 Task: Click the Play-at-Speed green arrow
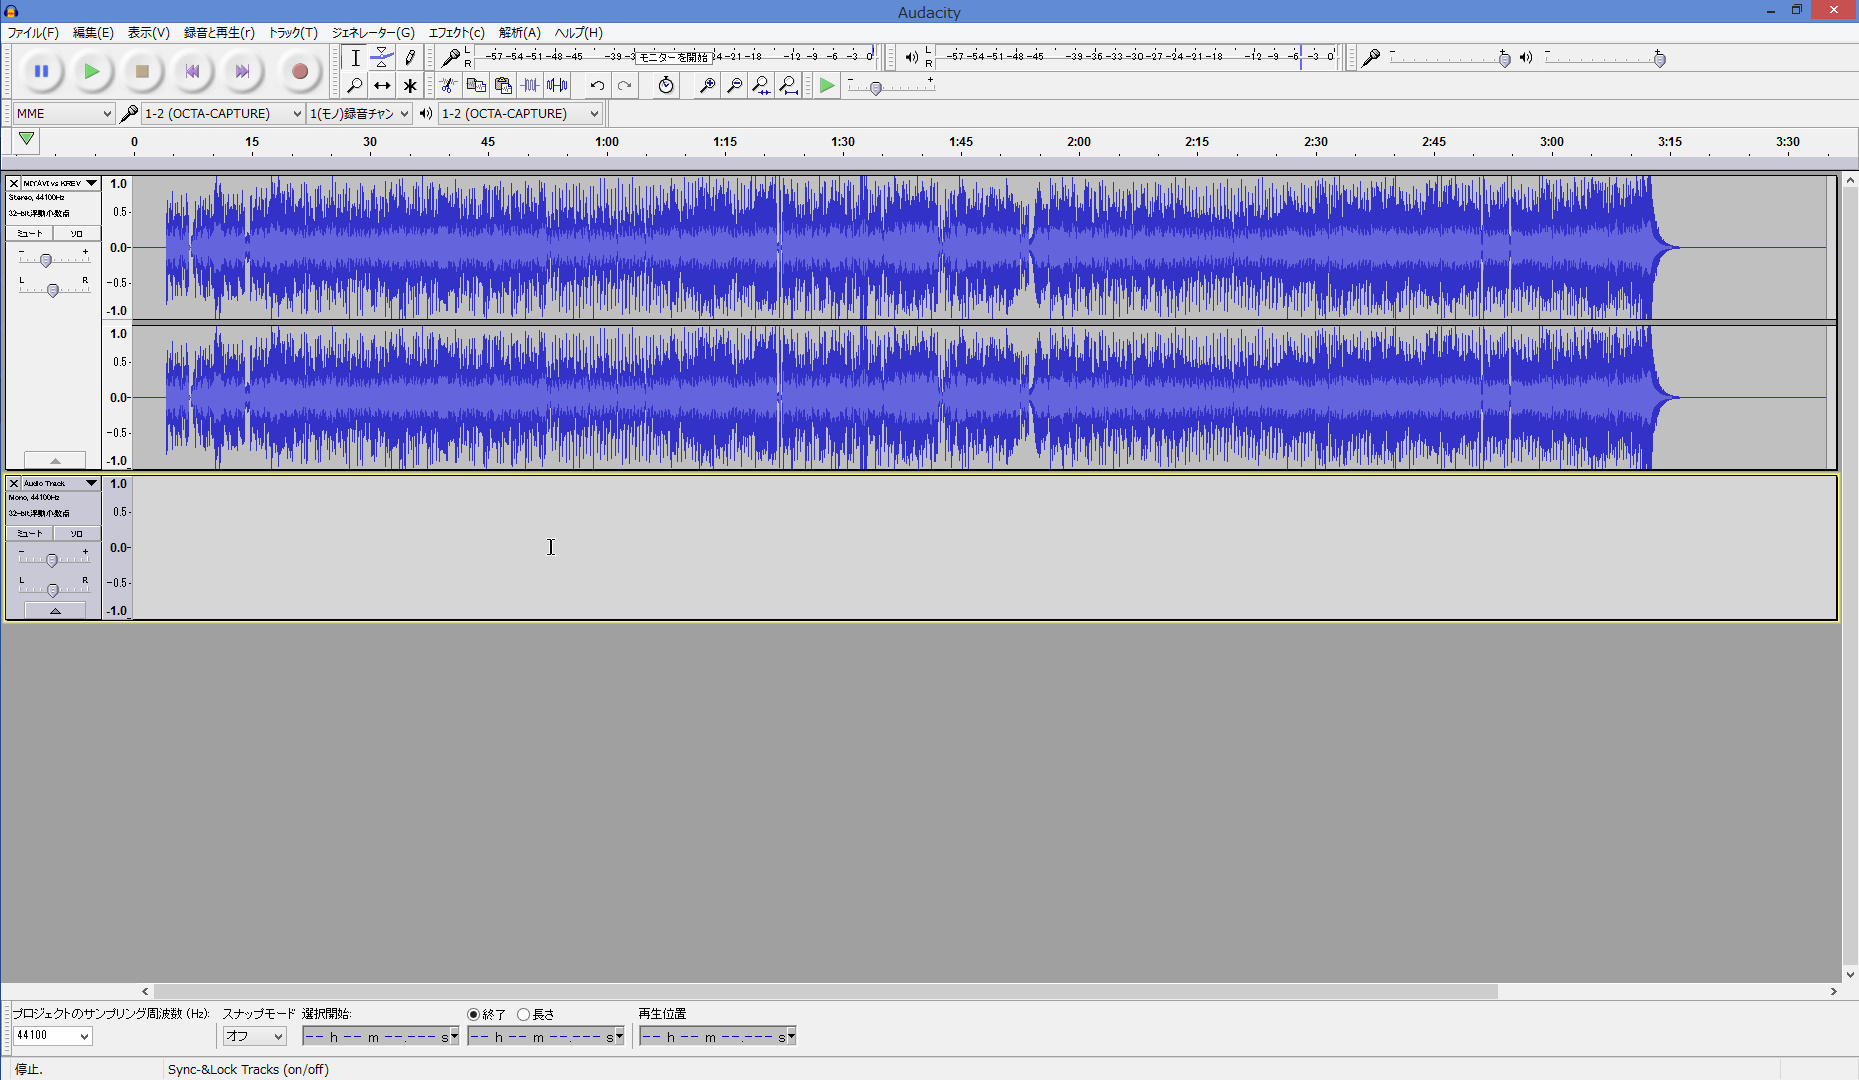[827, 86]
